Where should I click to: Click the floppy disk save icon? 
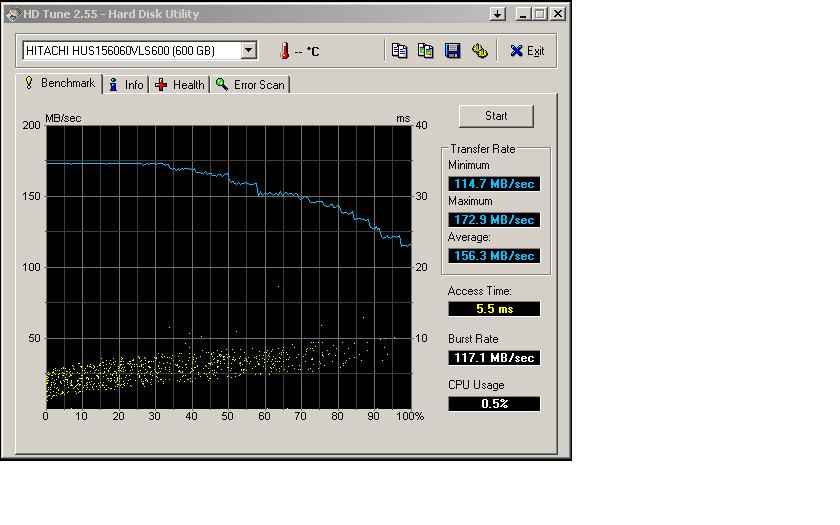click(453, 51)
